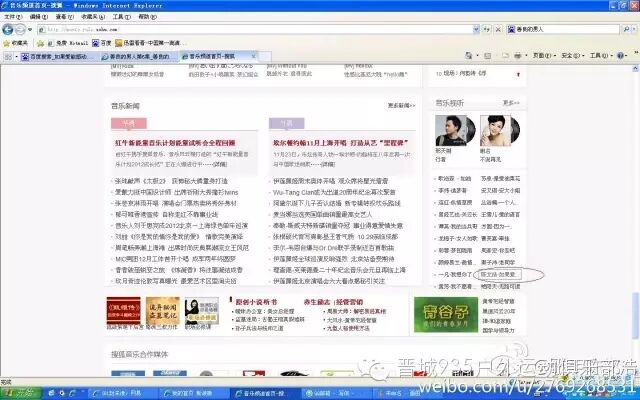Screen dimensions: 640x400
Task: Open the tab list dropdown arrow
Action: [16, 56]
